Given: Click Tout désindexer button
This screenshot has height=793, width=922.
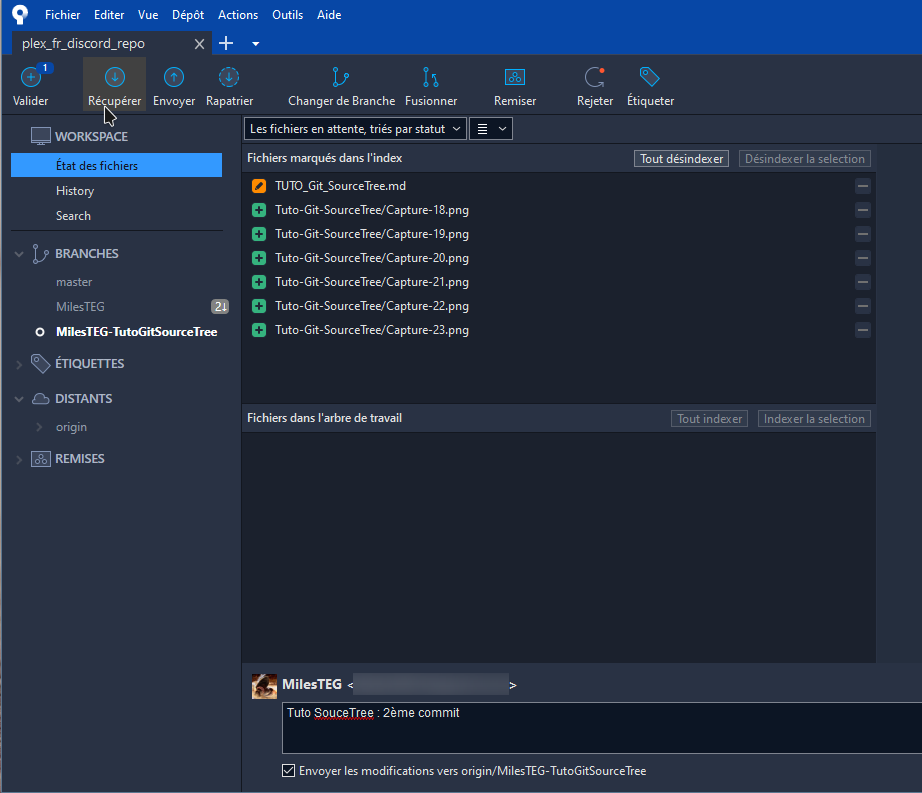Looking at the screenshot, I should click(x=681, y=159).
